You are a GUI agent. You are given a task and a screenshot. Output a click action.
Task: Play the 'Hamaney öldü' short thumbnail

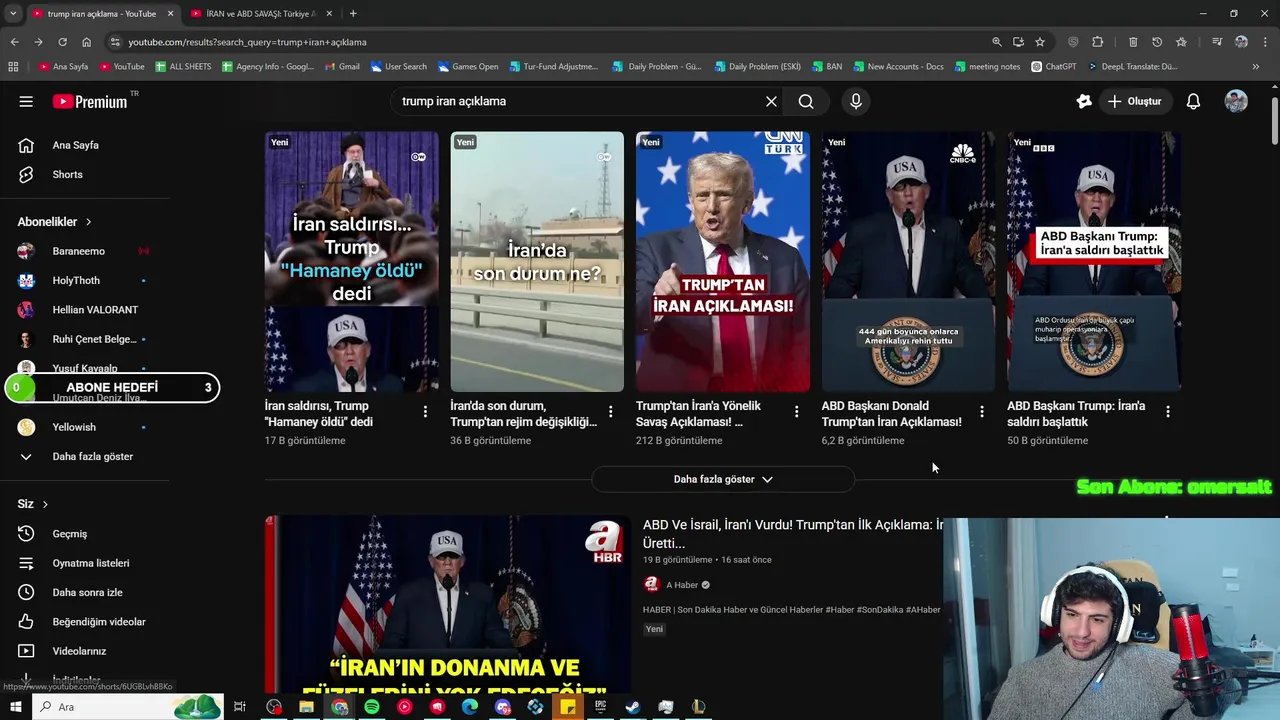(x=351, y=261)
